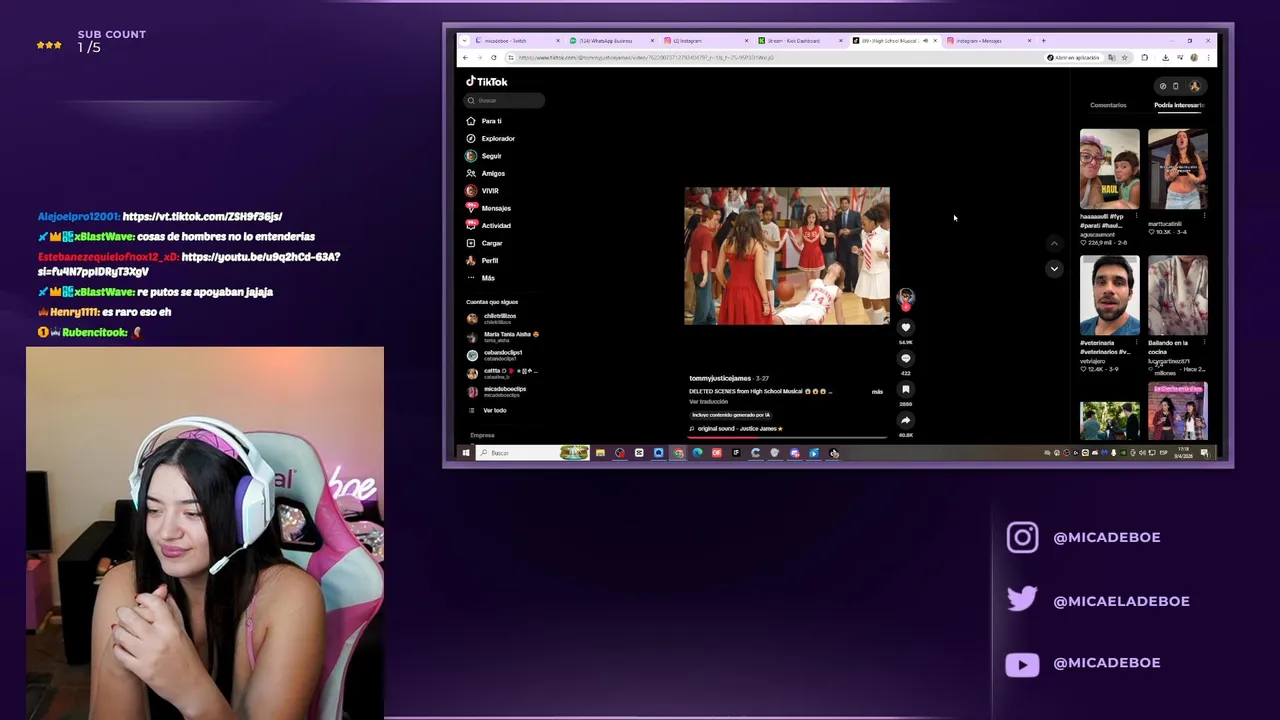Expand description with más link

pyautogui.click(x=877, y=392)
